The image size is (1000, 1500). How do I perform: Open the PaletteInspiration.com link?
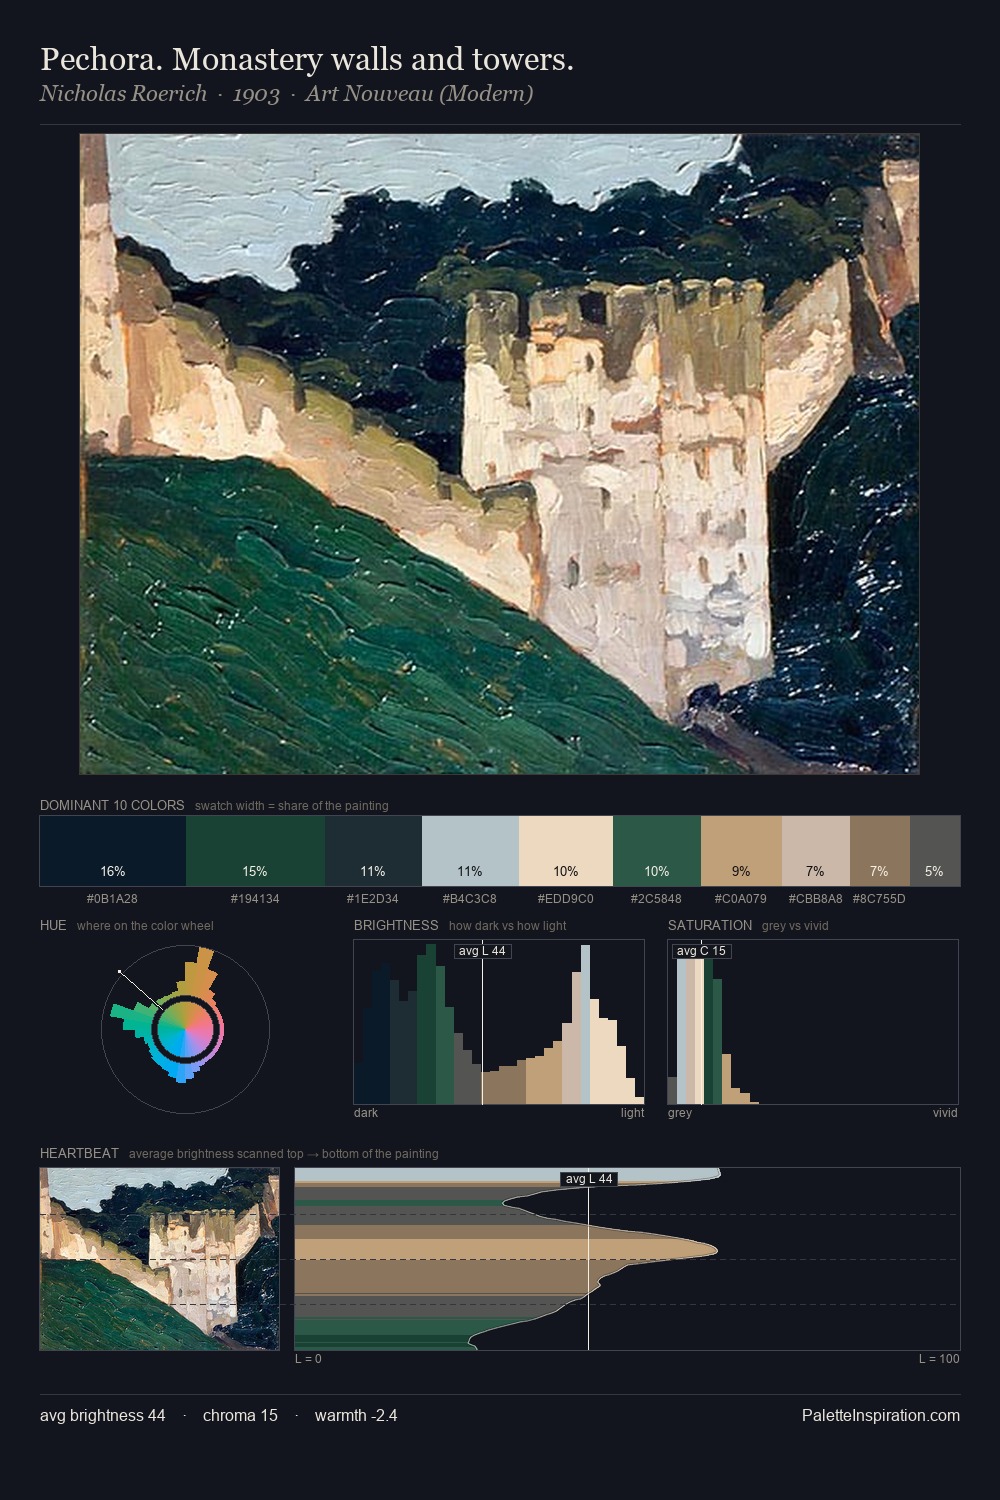(x=881, y=1415)
